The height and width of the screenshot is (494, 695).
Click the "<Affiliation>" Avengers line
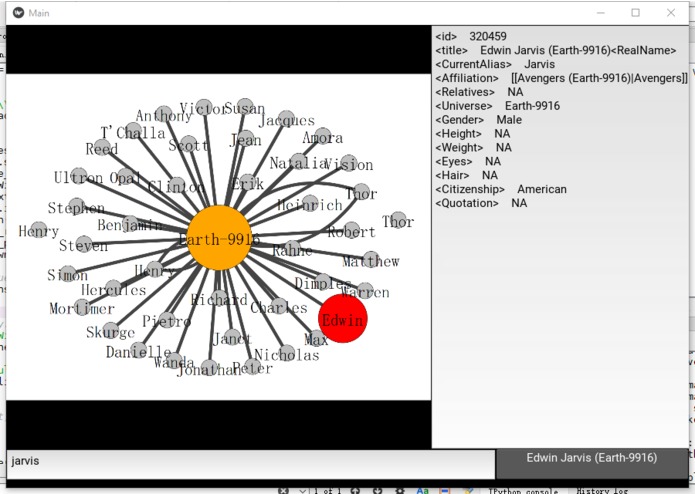(x=561, y=78)
